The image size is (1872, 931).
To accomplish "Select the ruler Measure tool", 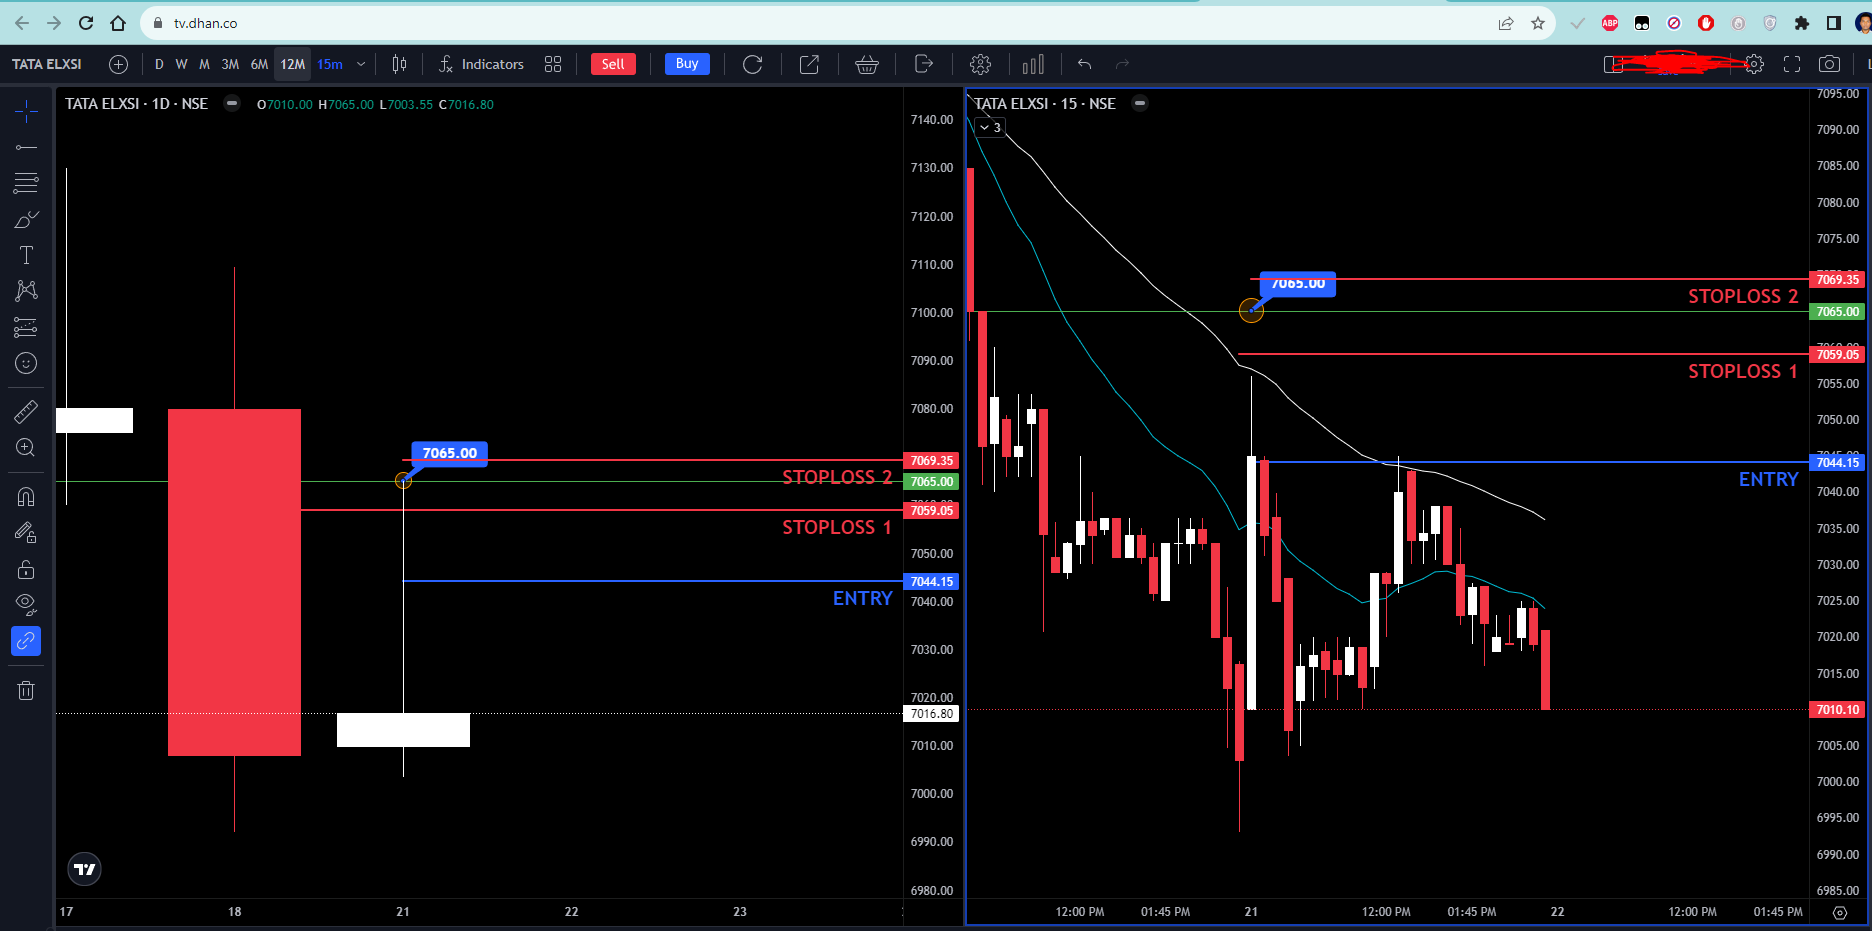I will (x=26, y=411).
